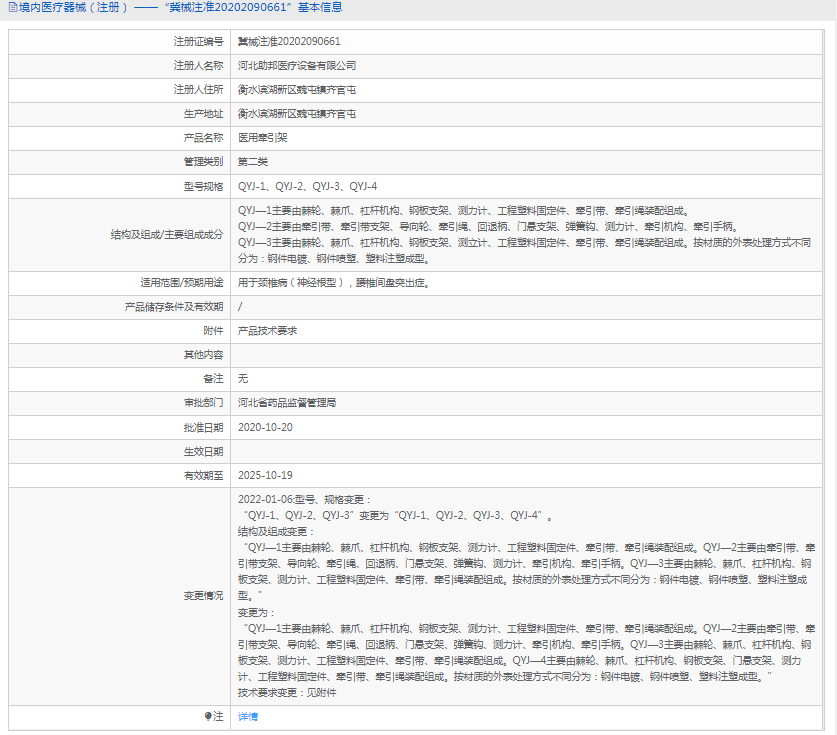Screen dimensions: 837x735
Task: Select expiry date 2025-10-19
Action: coord(265,475)
